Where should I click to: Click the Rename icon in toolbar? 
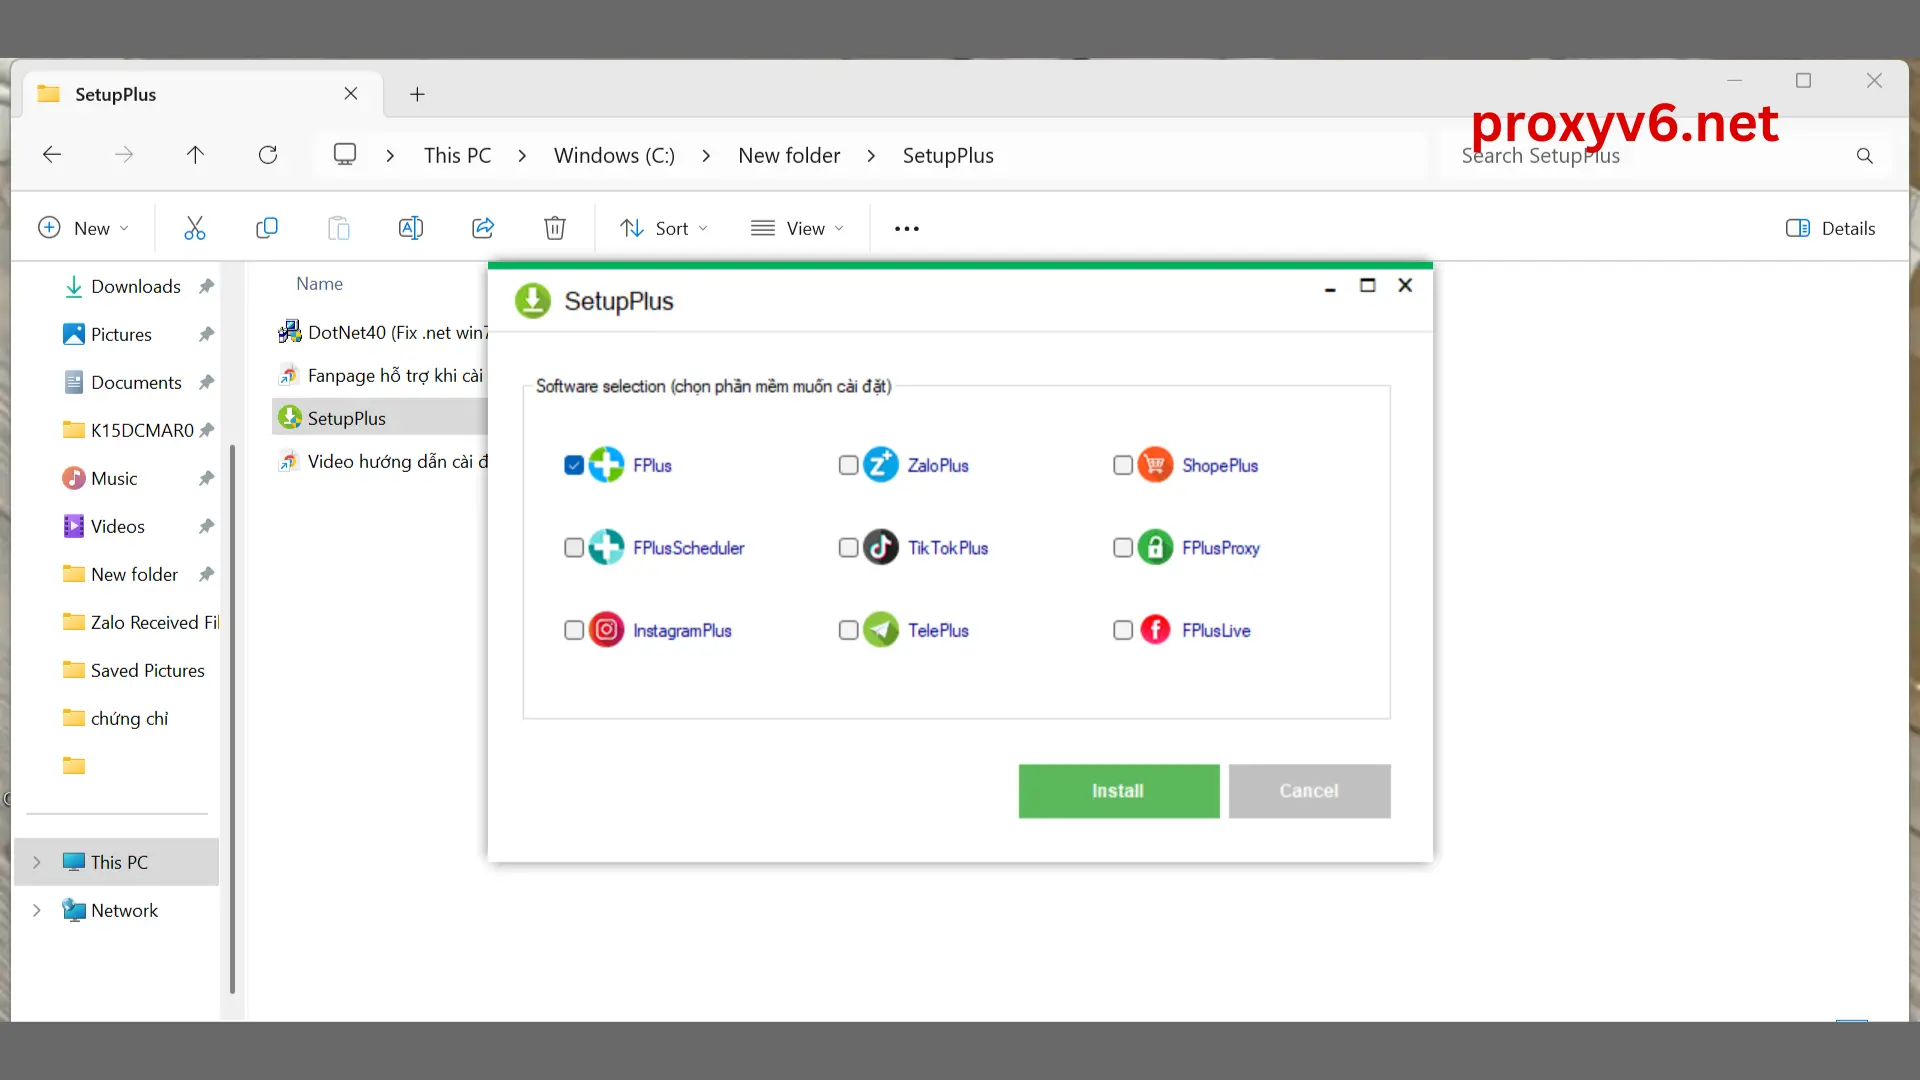(x=411, y=228)
